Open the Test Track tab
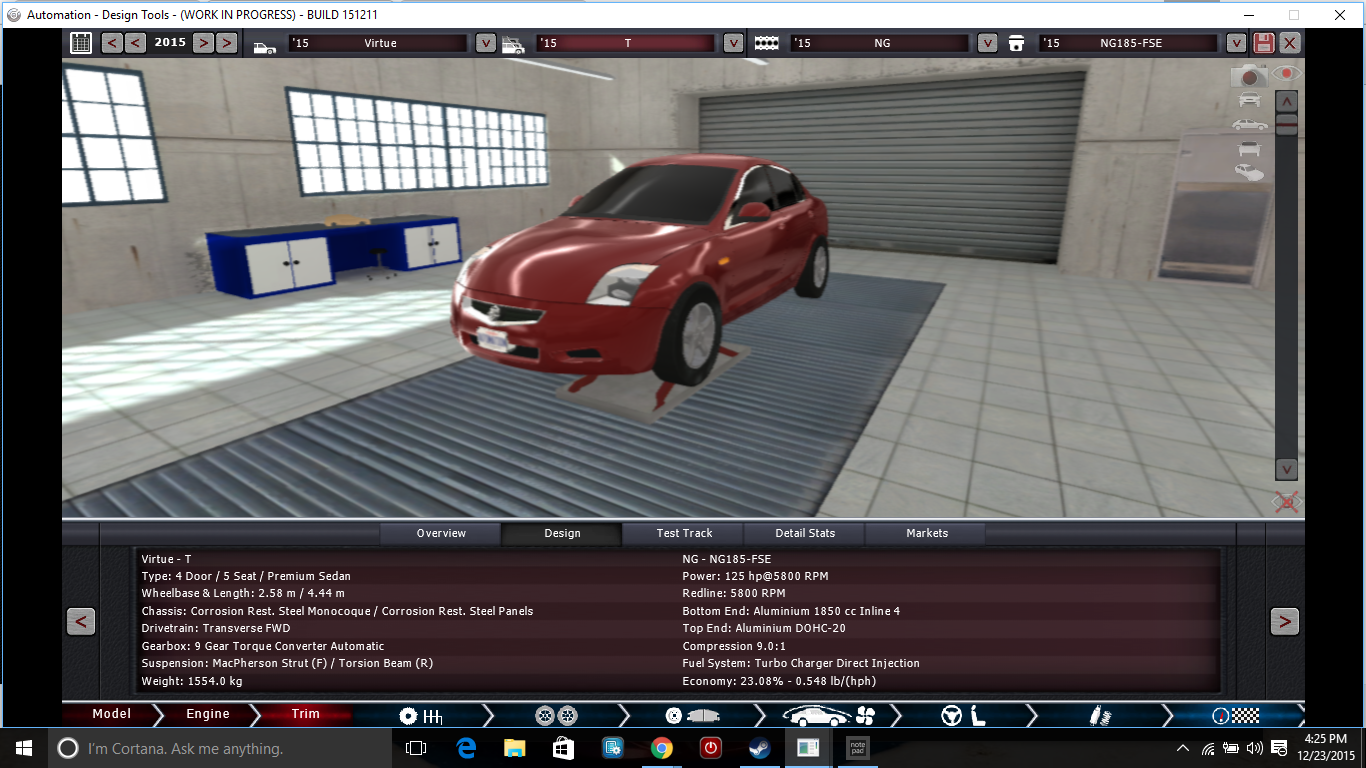Viewport: 1366px width, 768px height. pyautogui.click(x=685, y=534)
